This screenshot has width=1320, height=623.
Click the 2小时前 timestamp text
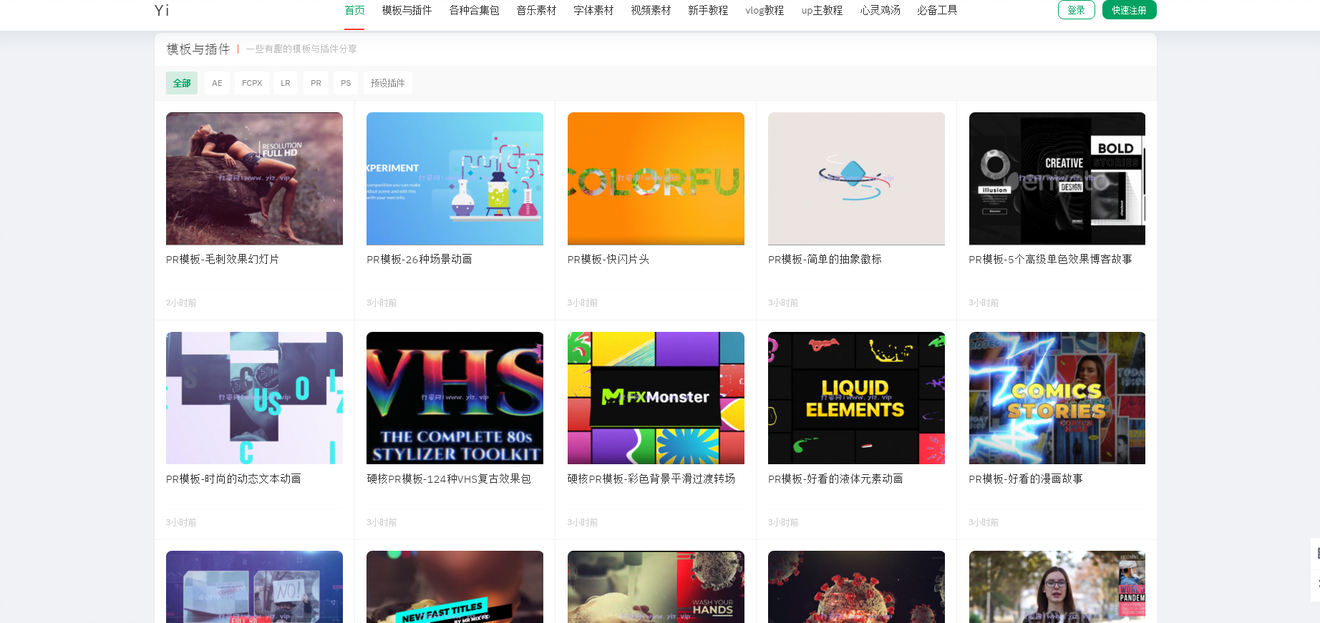[x=181, y=303]
